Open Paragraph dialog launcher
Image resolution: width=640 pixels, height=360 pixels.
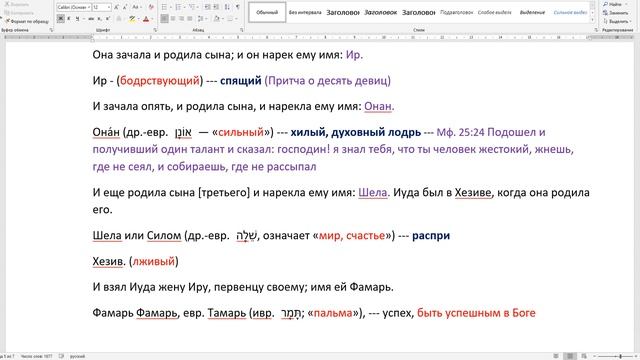click(241, 30)
